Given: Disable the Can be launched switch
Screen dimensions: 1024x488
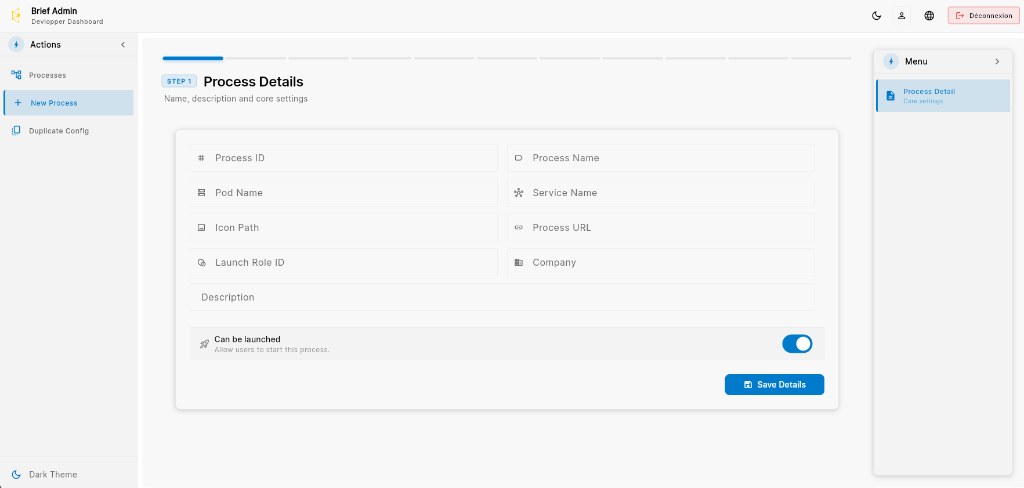Looking at the screenshot, I should pyautogui.click(x=797, y=344).
